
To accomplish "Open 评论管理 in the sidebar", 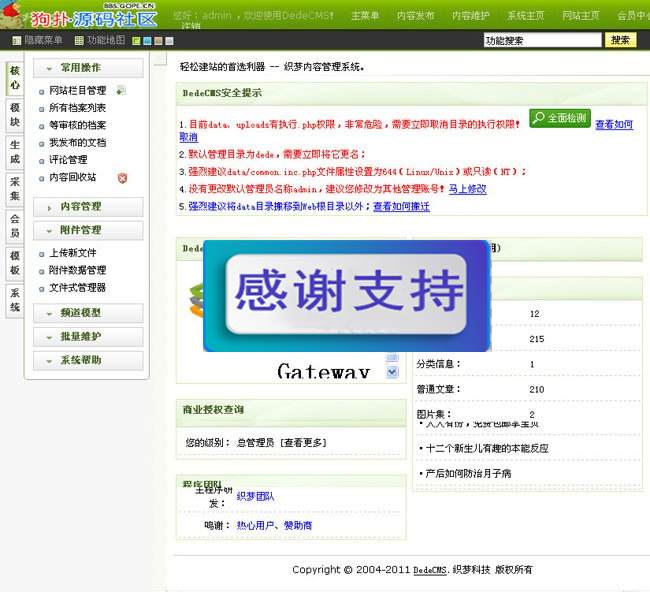I will [x=68, y=160].
